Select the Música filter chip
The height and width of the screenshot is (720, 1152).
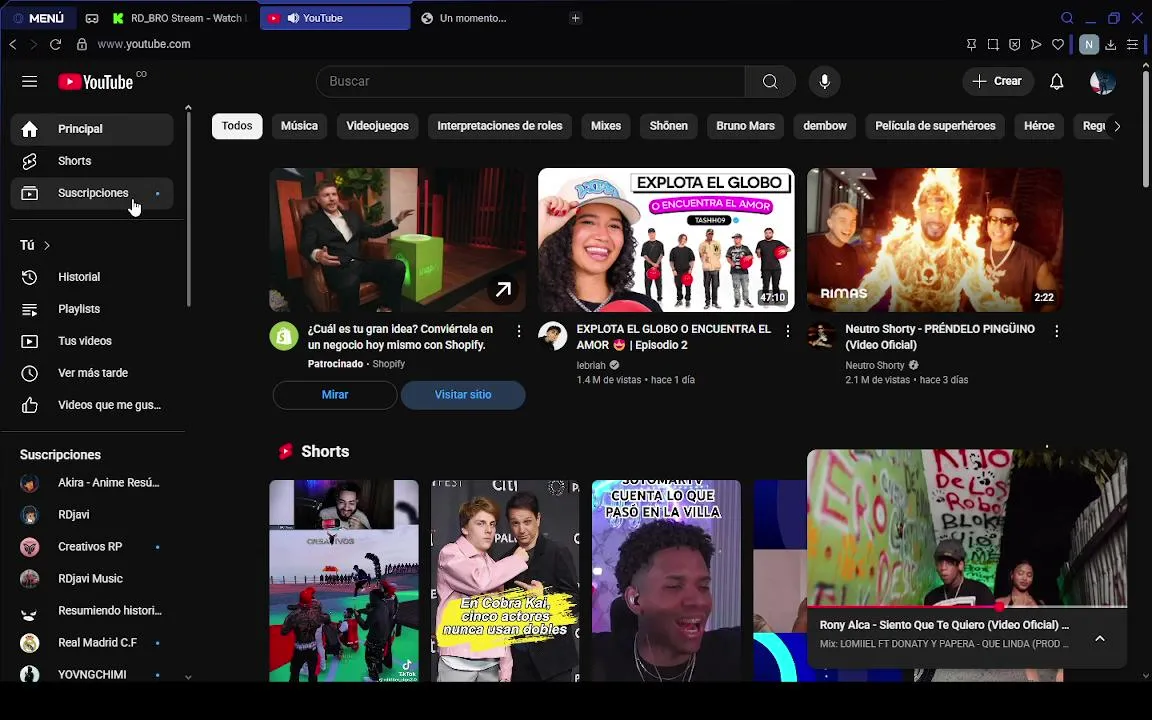coord(299,126)
